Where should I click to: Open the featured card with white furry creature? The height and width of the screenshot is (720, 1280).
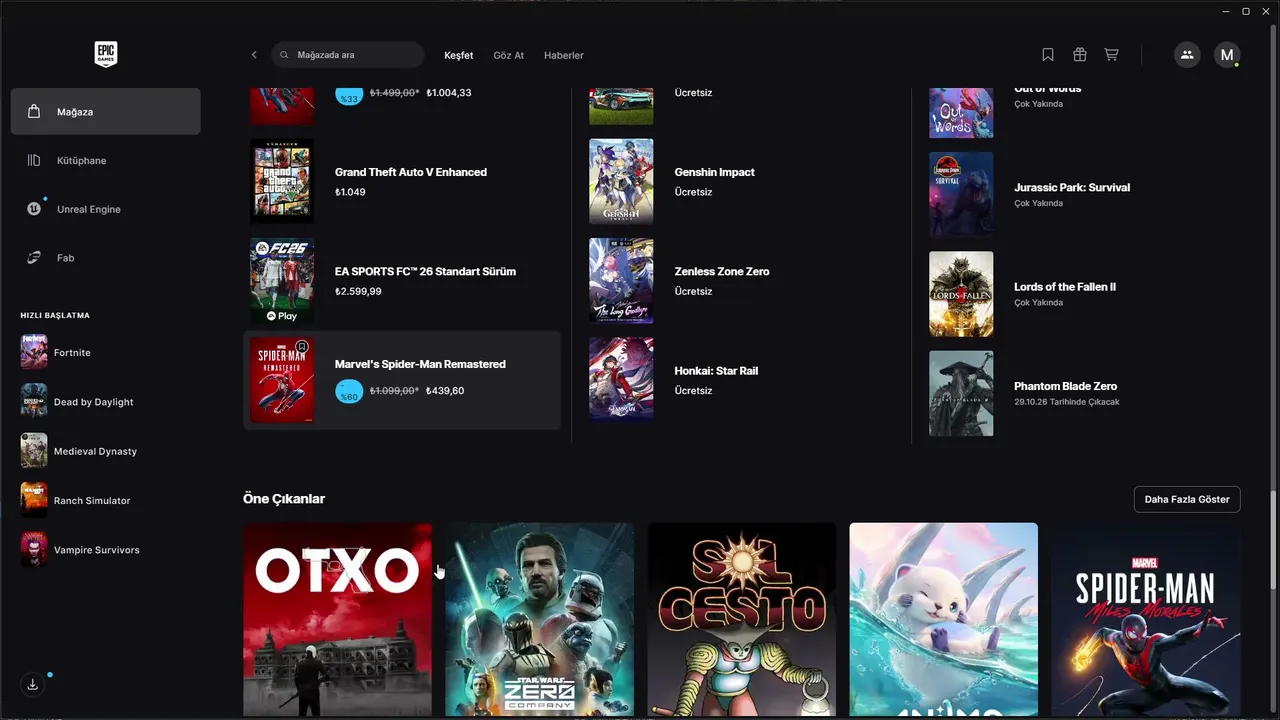coord(944,620)
